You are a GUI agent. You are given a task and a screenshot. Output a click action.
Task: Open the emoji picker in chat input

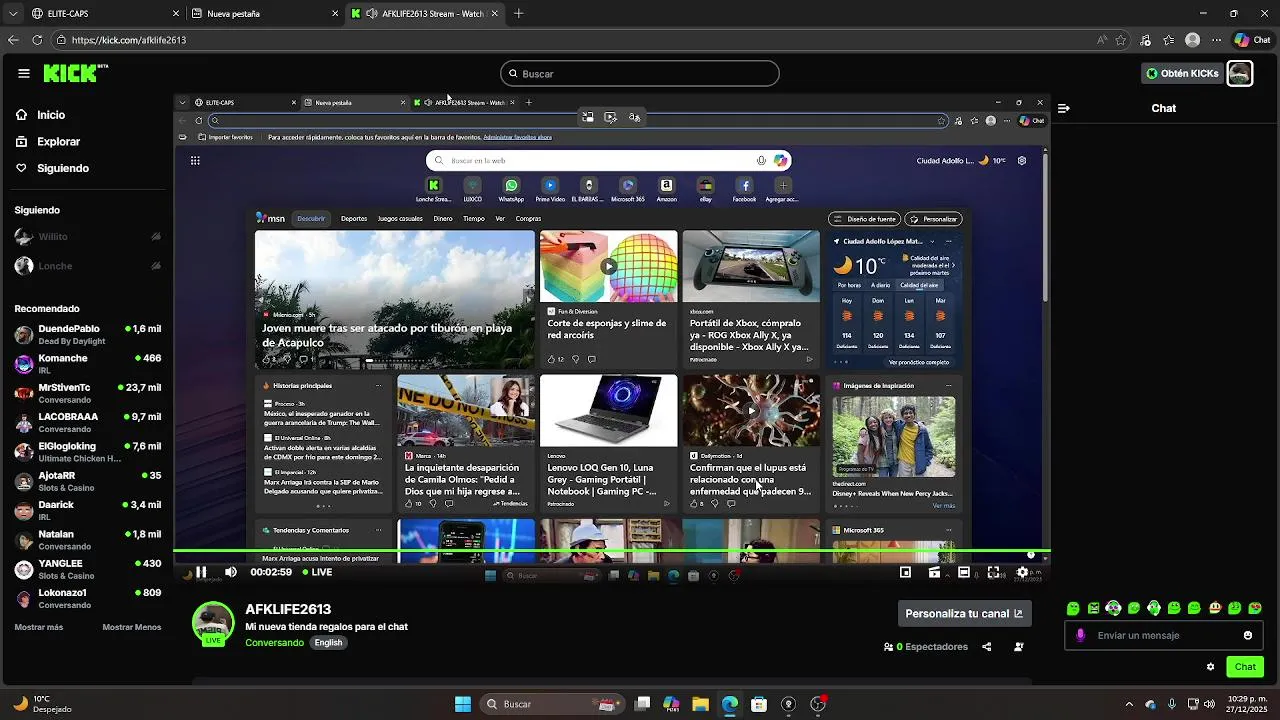point(1248,635)
